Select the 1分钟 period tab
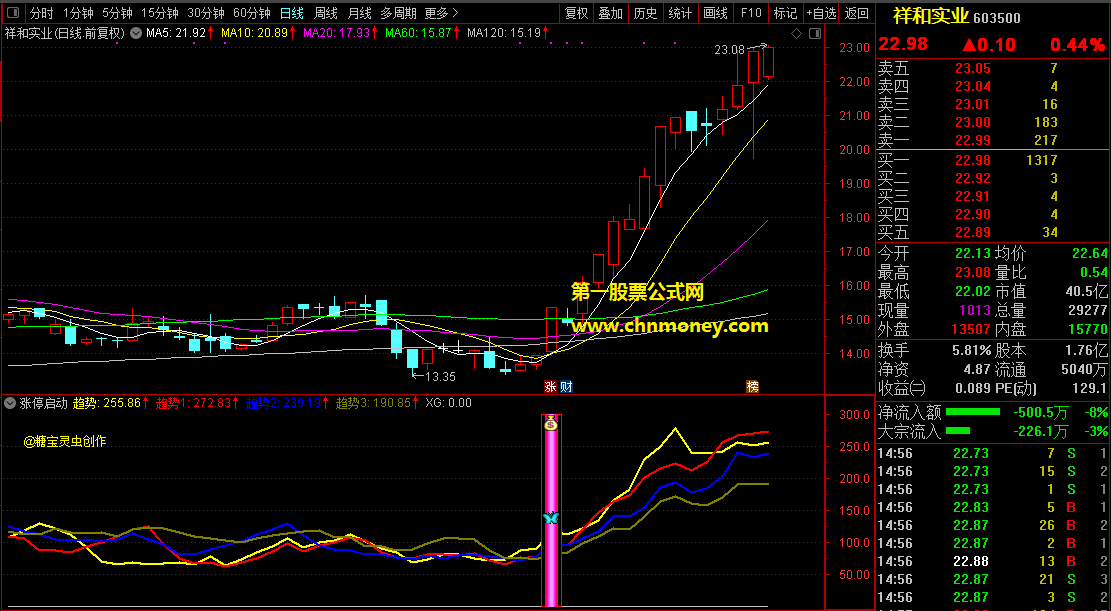Screen dimensions: 1111x611 pyautogui.click(x=78, y=13)
